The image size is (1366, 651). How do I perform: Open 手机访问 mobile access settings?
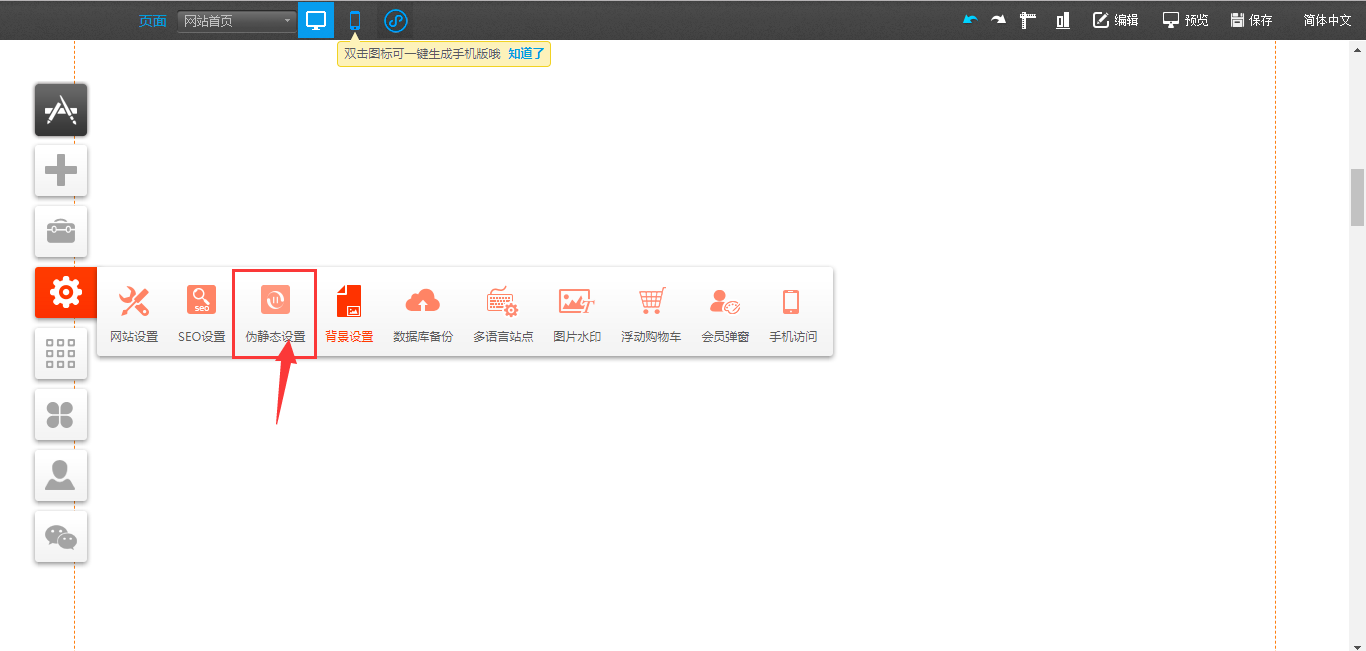792,312
